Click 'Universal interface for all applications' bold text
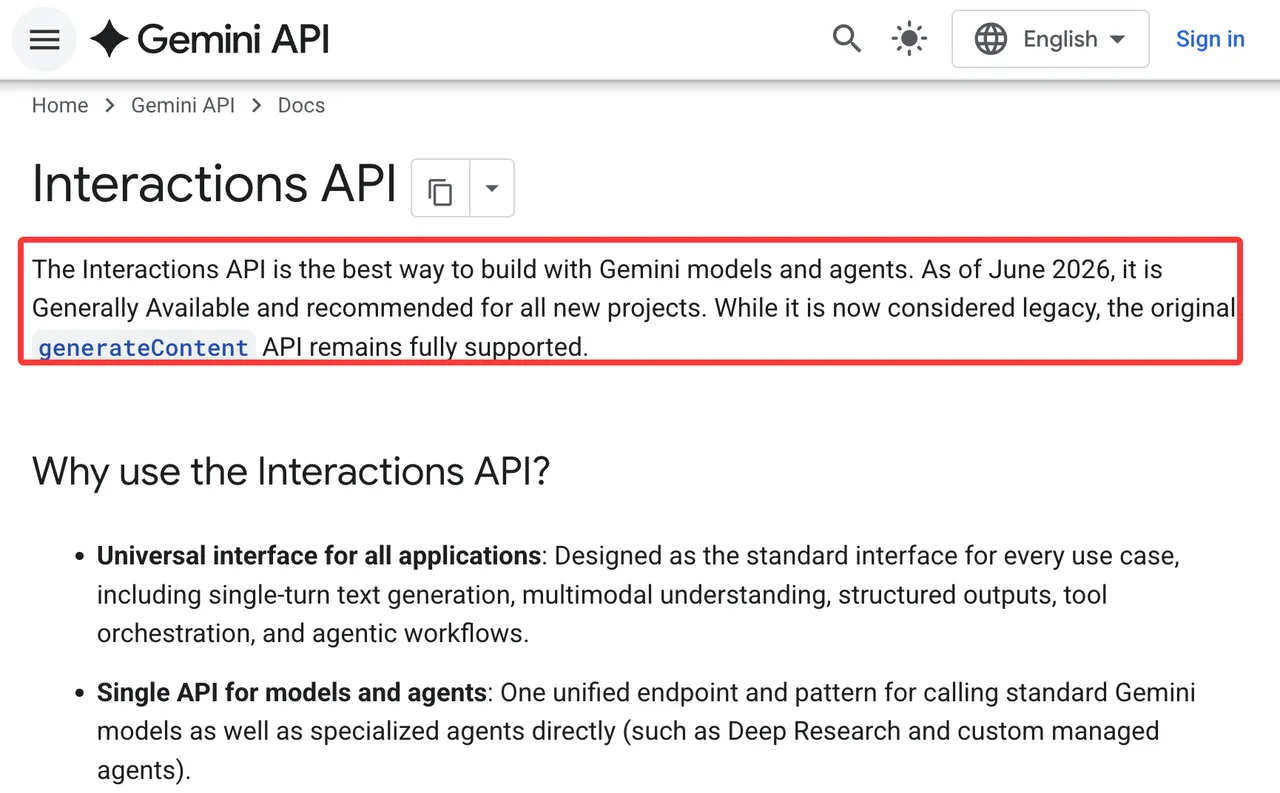 [319, 556]
